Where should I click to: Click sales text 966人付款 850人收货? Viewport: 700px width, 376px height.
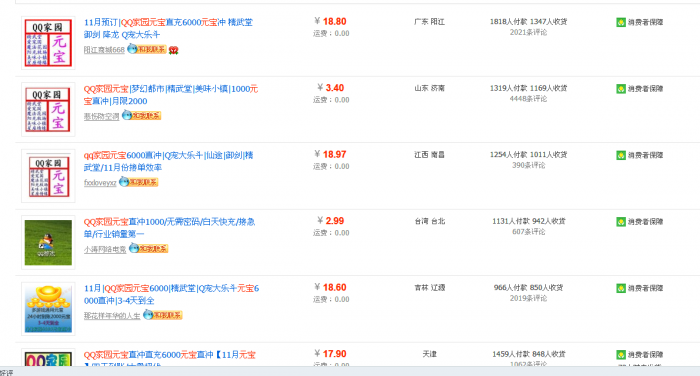[529, 288]
